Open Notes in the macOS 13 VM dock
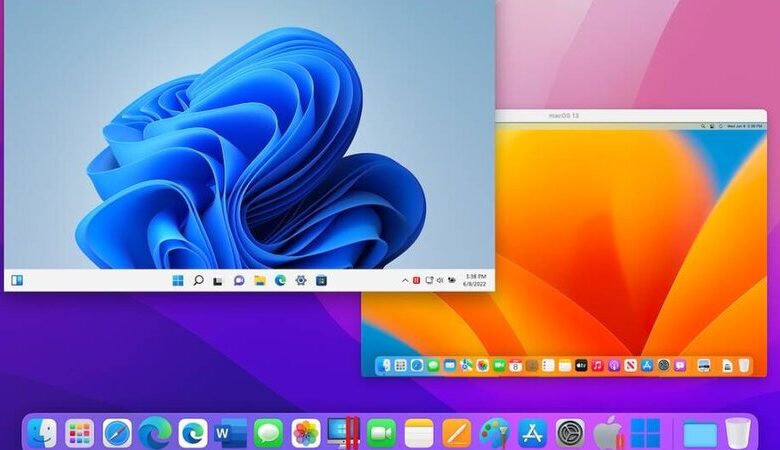Viewport: 780px width, 450px height. 565,365
